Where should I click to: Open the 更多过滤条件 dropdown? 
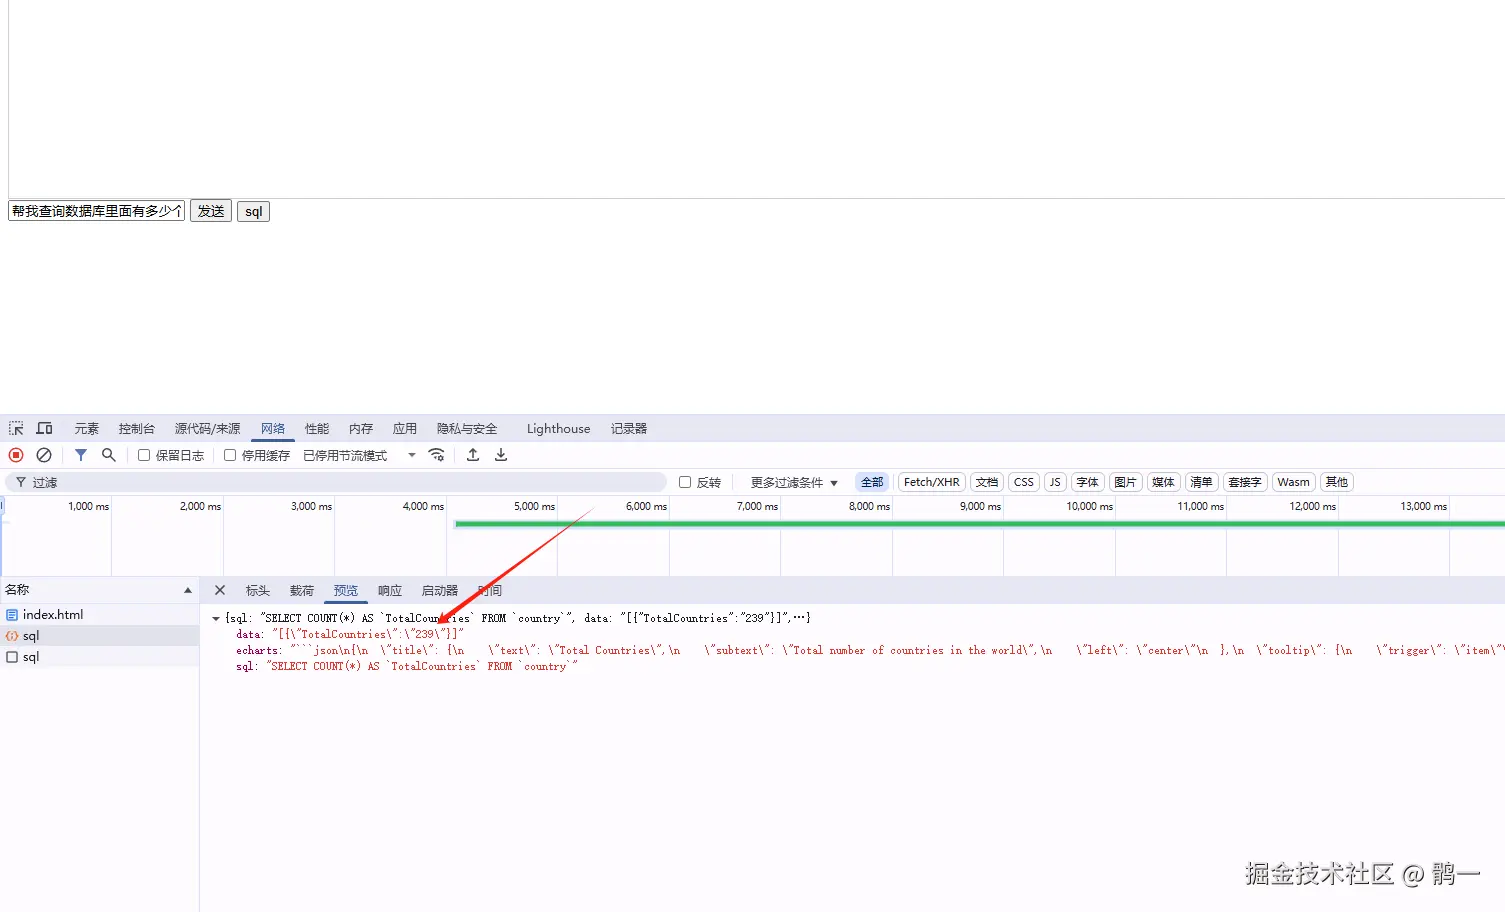click(794, 482)
